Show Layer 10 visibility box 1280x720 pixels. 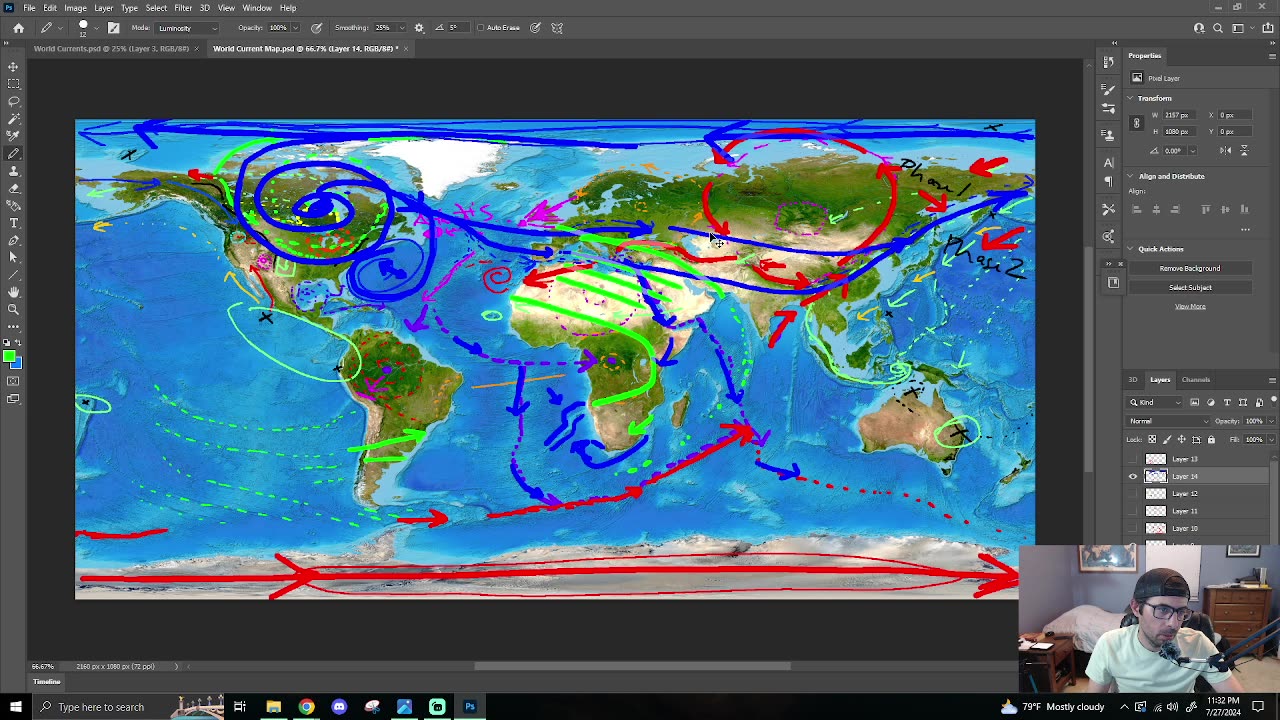click(1133, 528)
